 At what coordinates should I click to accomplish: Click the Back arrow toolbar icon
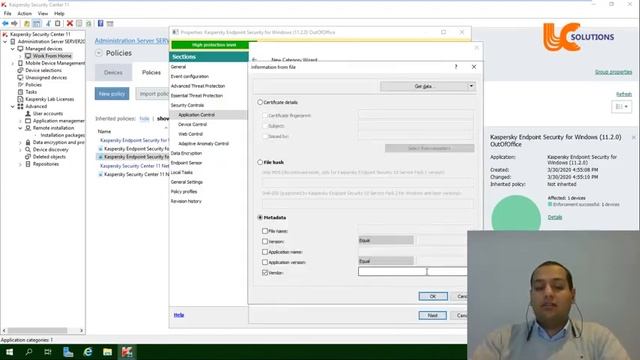point(5,24)
